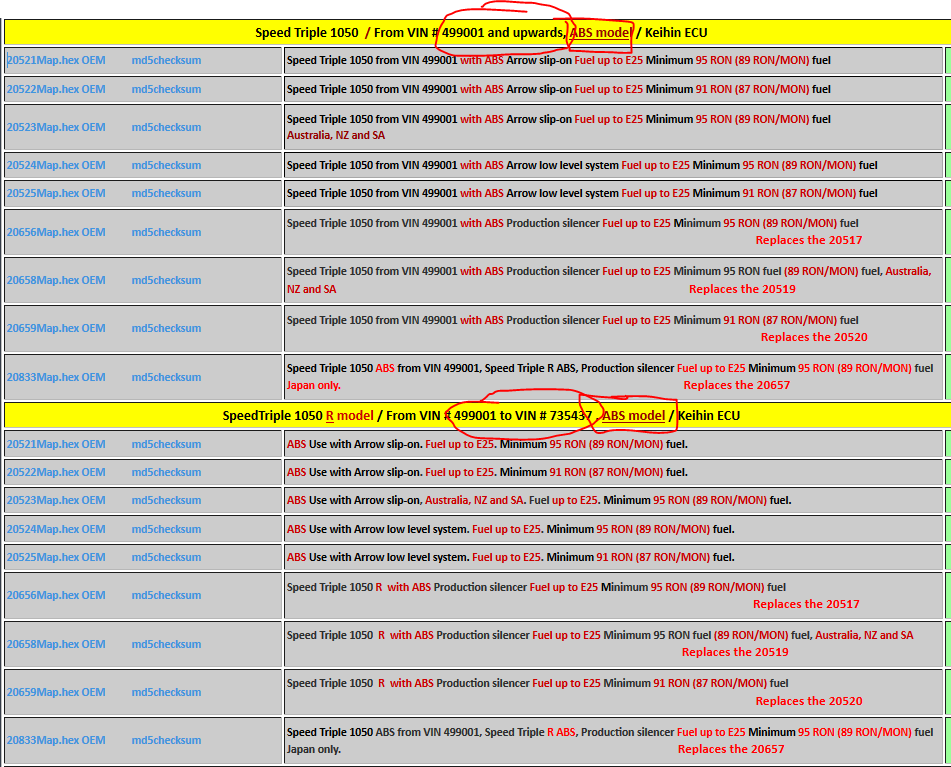Open 20524Map.hex OEM in the VIN upwards section
The image size is (951, 767).
click(x=56, y=165)
